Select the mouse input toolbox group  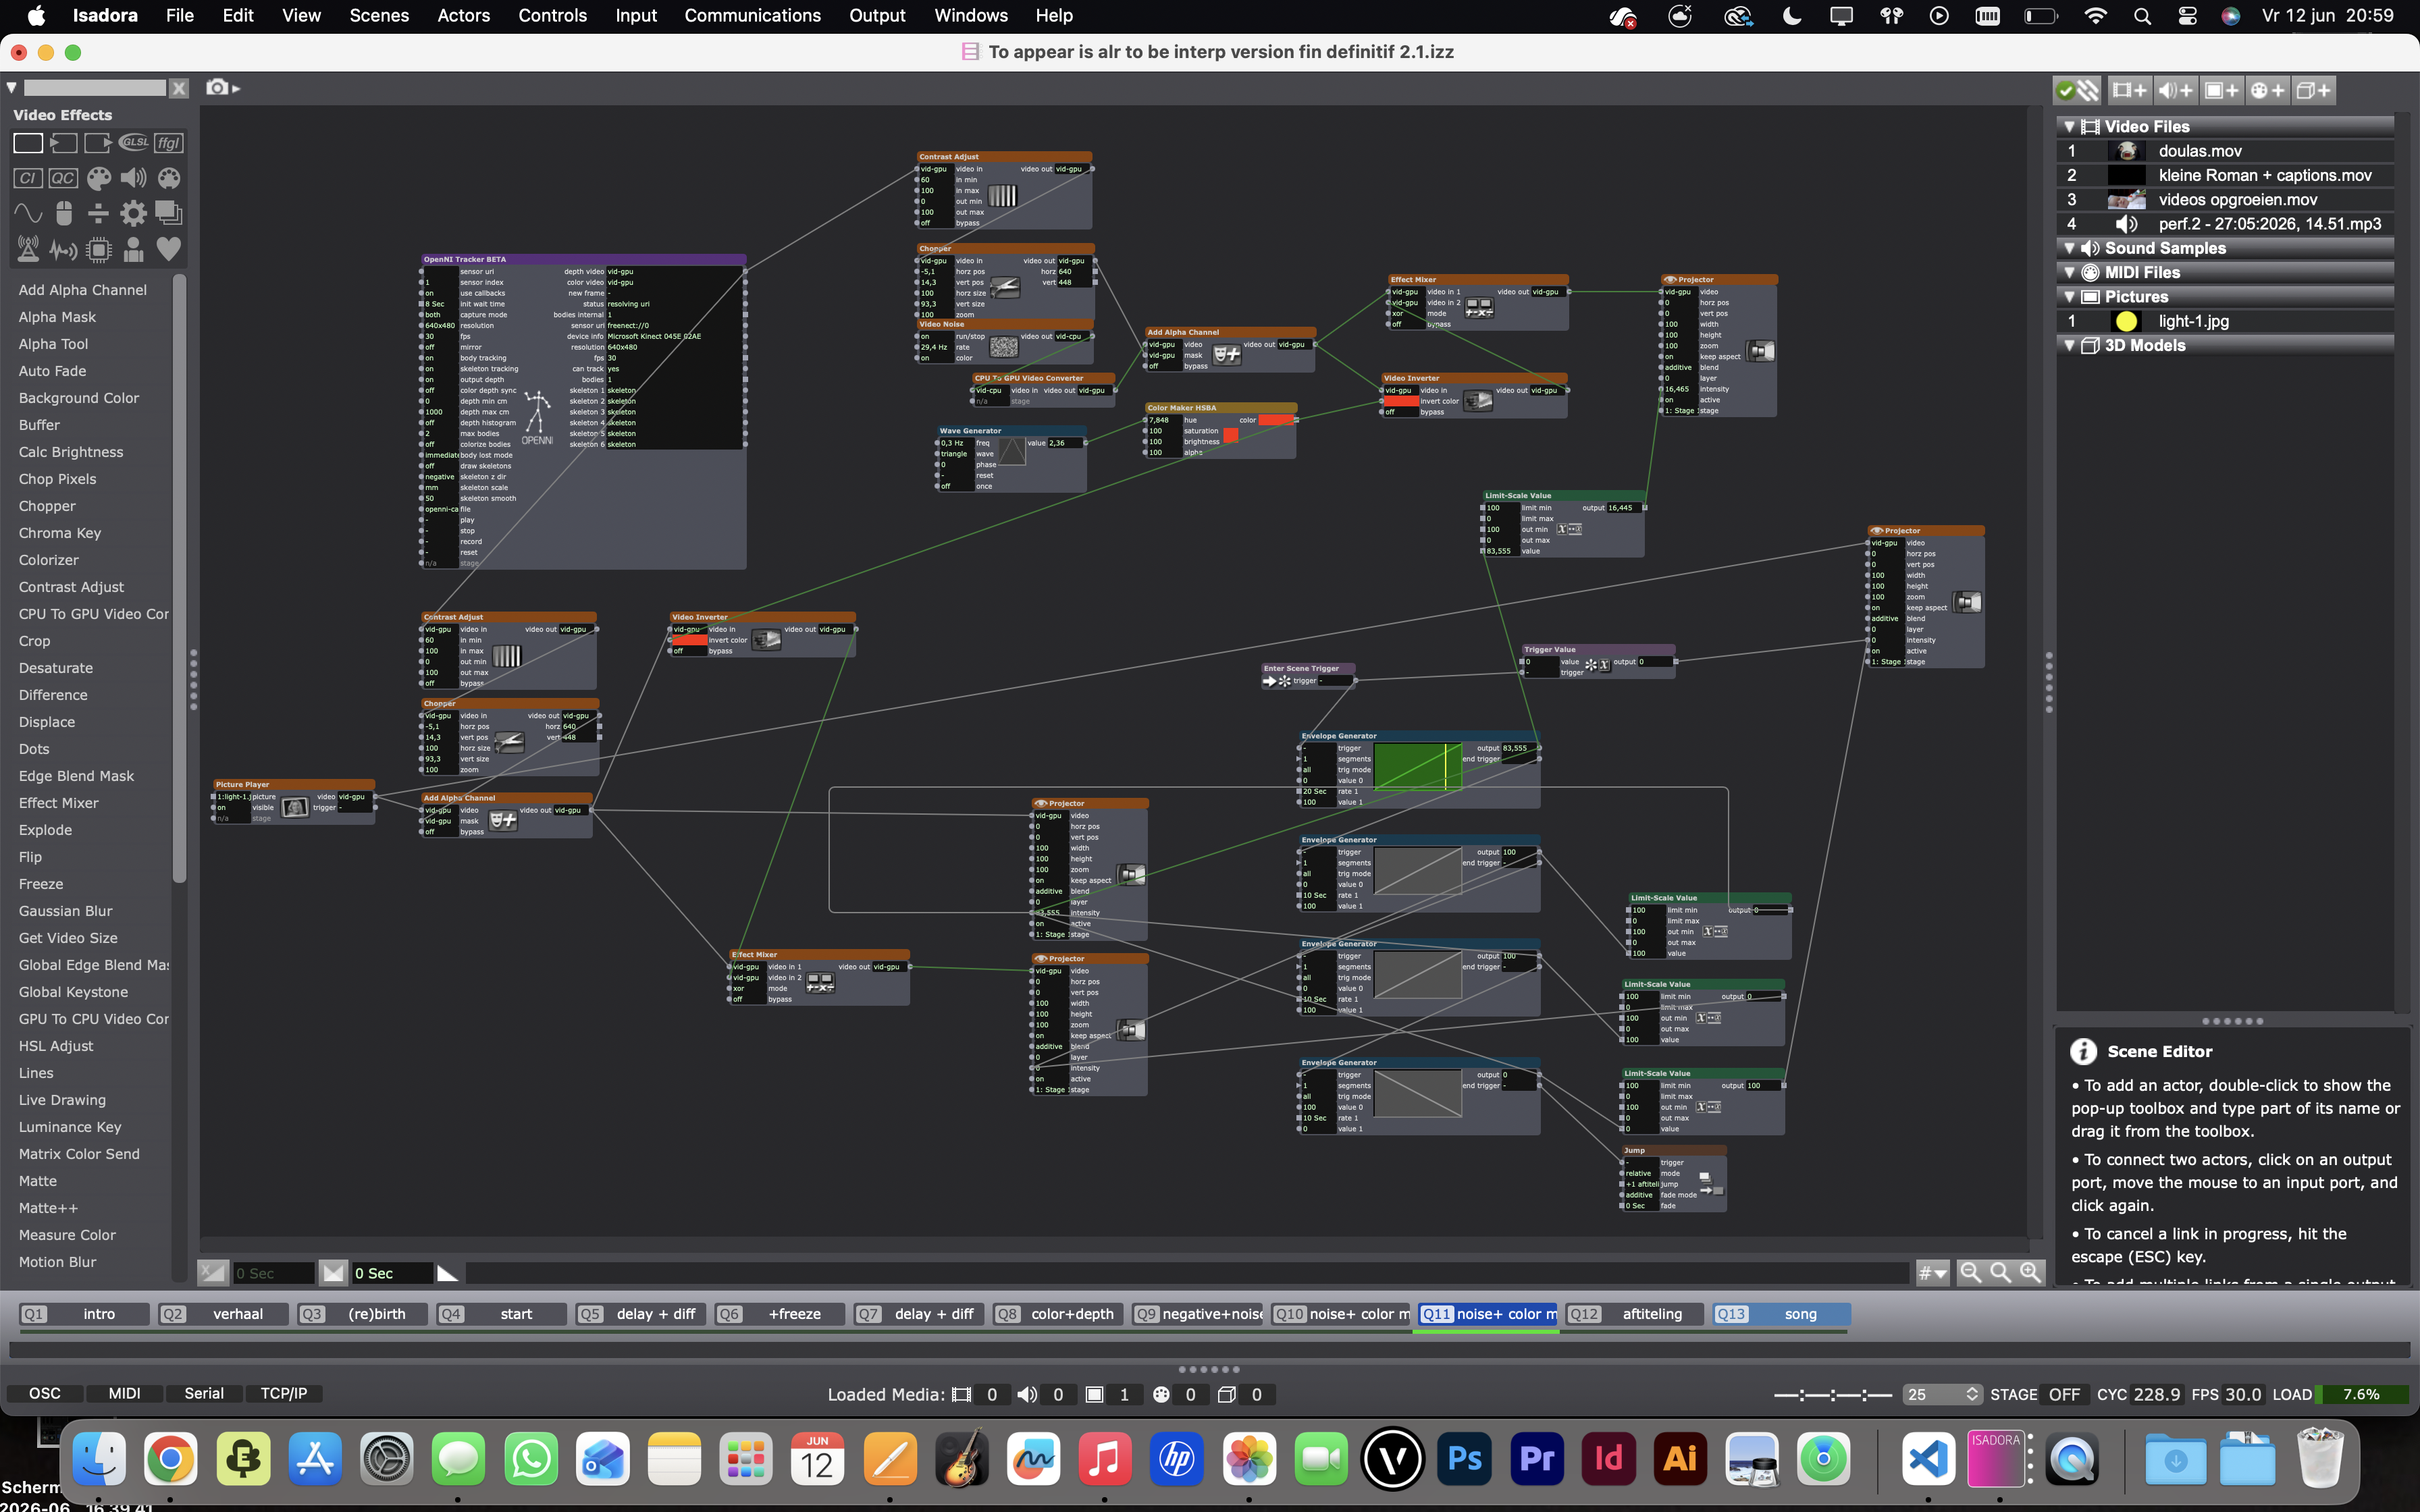pyautogui.click(x=63, y=213)
